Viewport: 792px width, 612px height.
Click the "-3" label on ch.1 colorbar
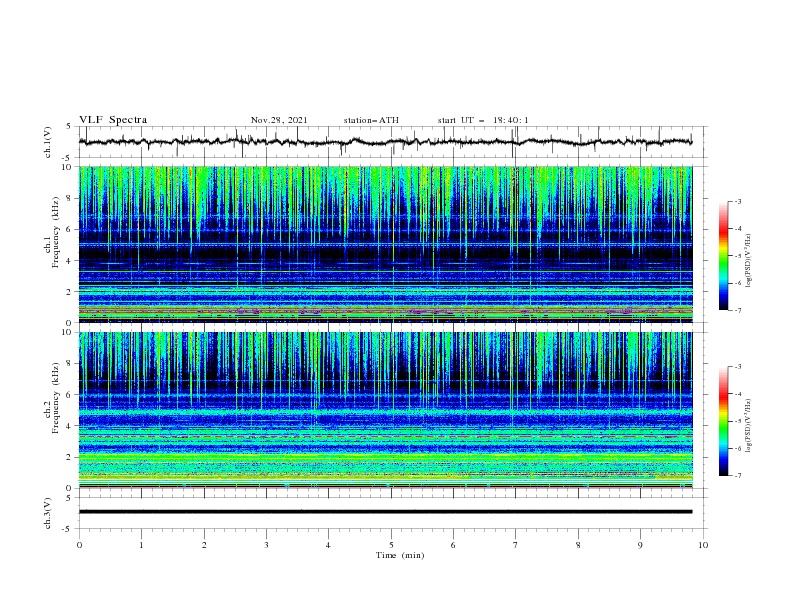point(737,201)
